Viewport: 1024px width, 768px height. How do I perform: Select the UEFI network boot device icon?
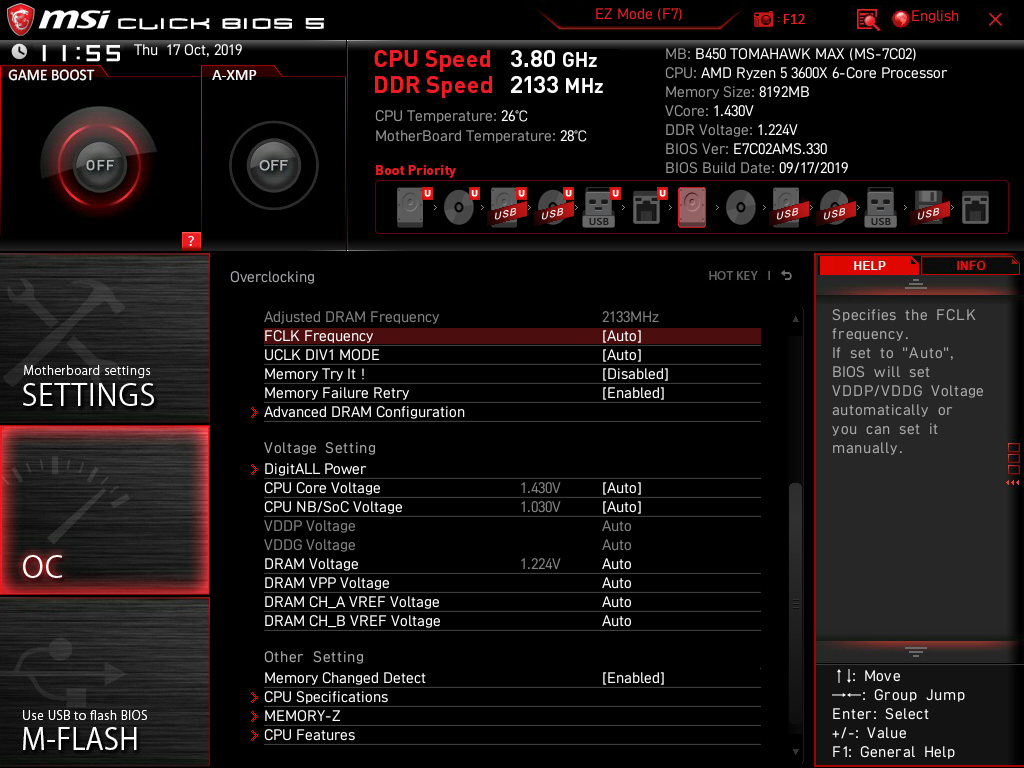(x=649, y=208)
